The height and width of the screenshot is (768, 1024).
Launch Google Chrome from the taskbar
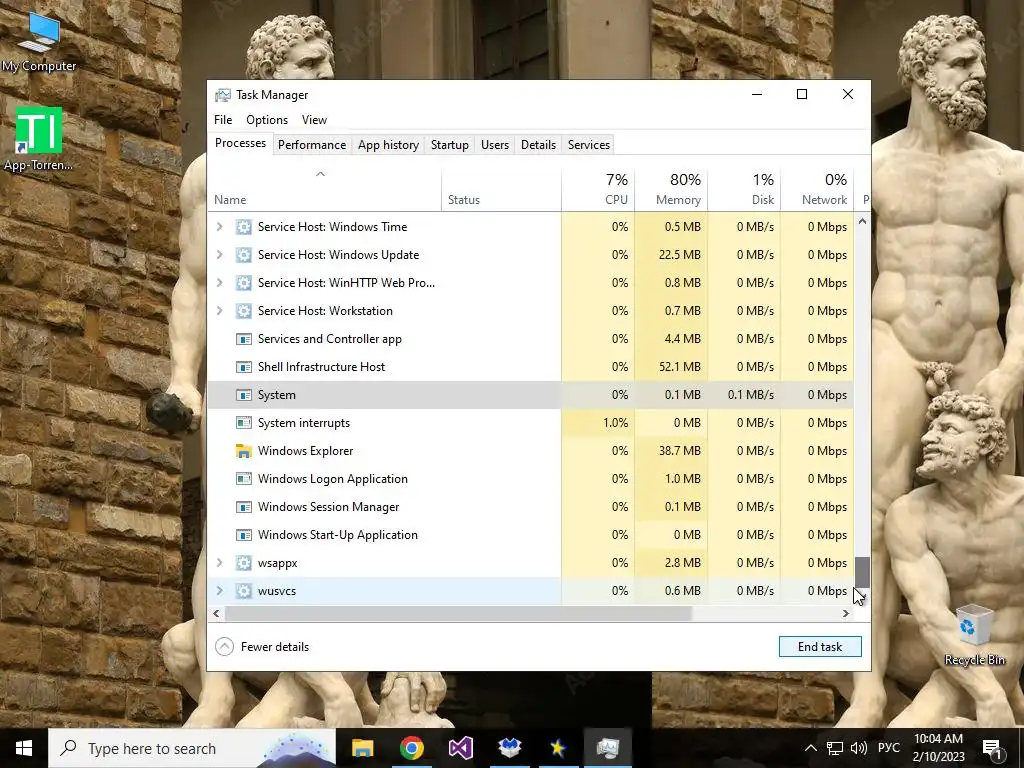pyautogui.click(x=411, y=748)
